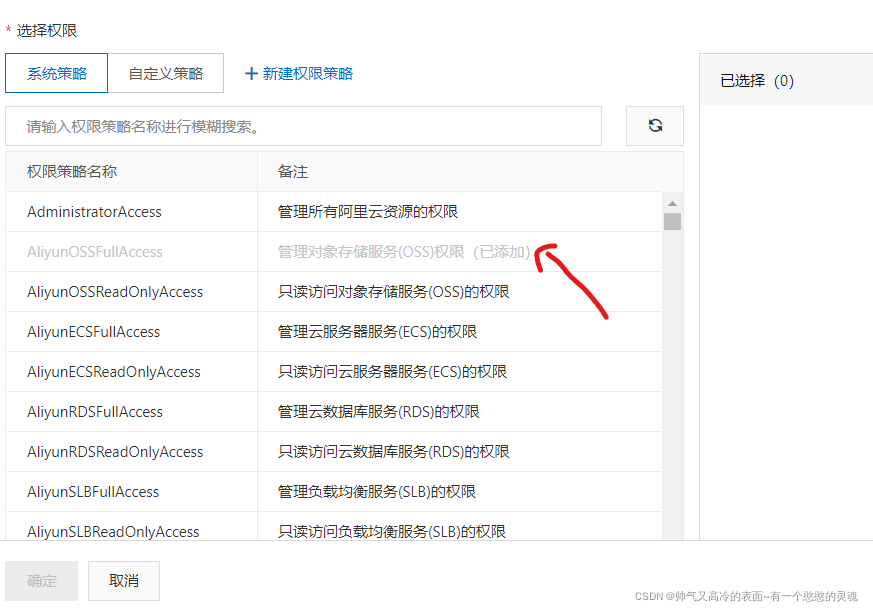Select AliyunOSSFullAccess policy row
Viewport: 873px width, 611px height.
pos(333,252)
